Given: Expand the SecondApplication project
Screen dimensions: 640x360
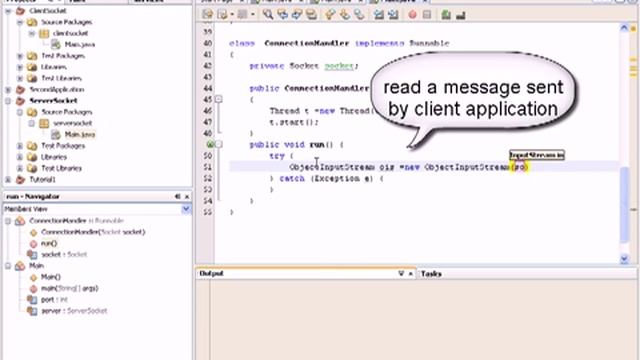Looking at the screenshot, I should pos(8,89).
